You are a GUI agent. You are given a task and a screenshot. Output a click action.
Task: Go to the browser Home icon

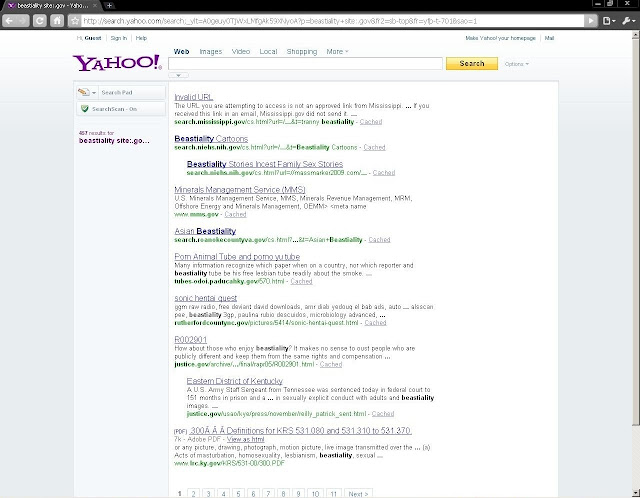point(57,20)
